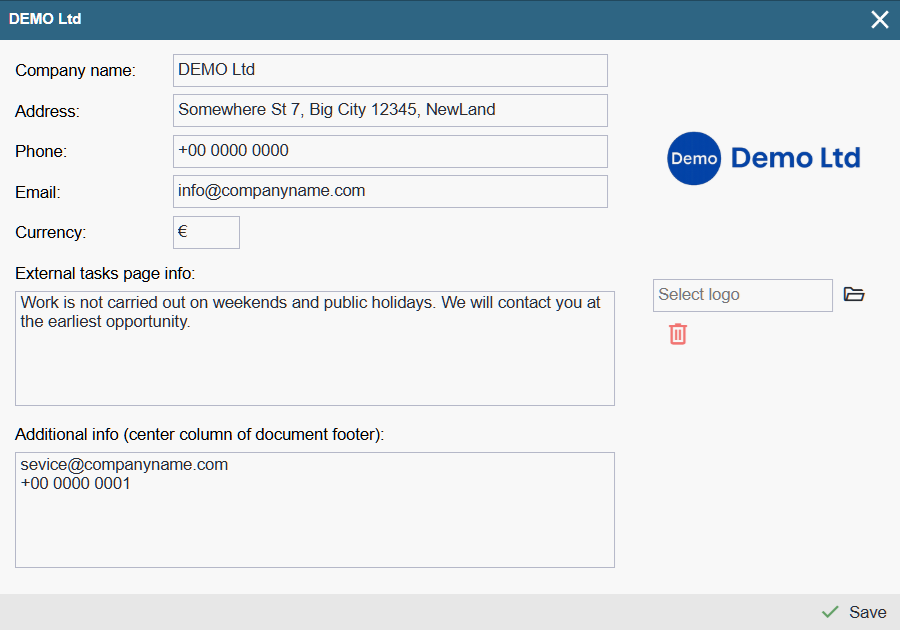Click into the Address text field
The image size is (900, 630).
390,111
